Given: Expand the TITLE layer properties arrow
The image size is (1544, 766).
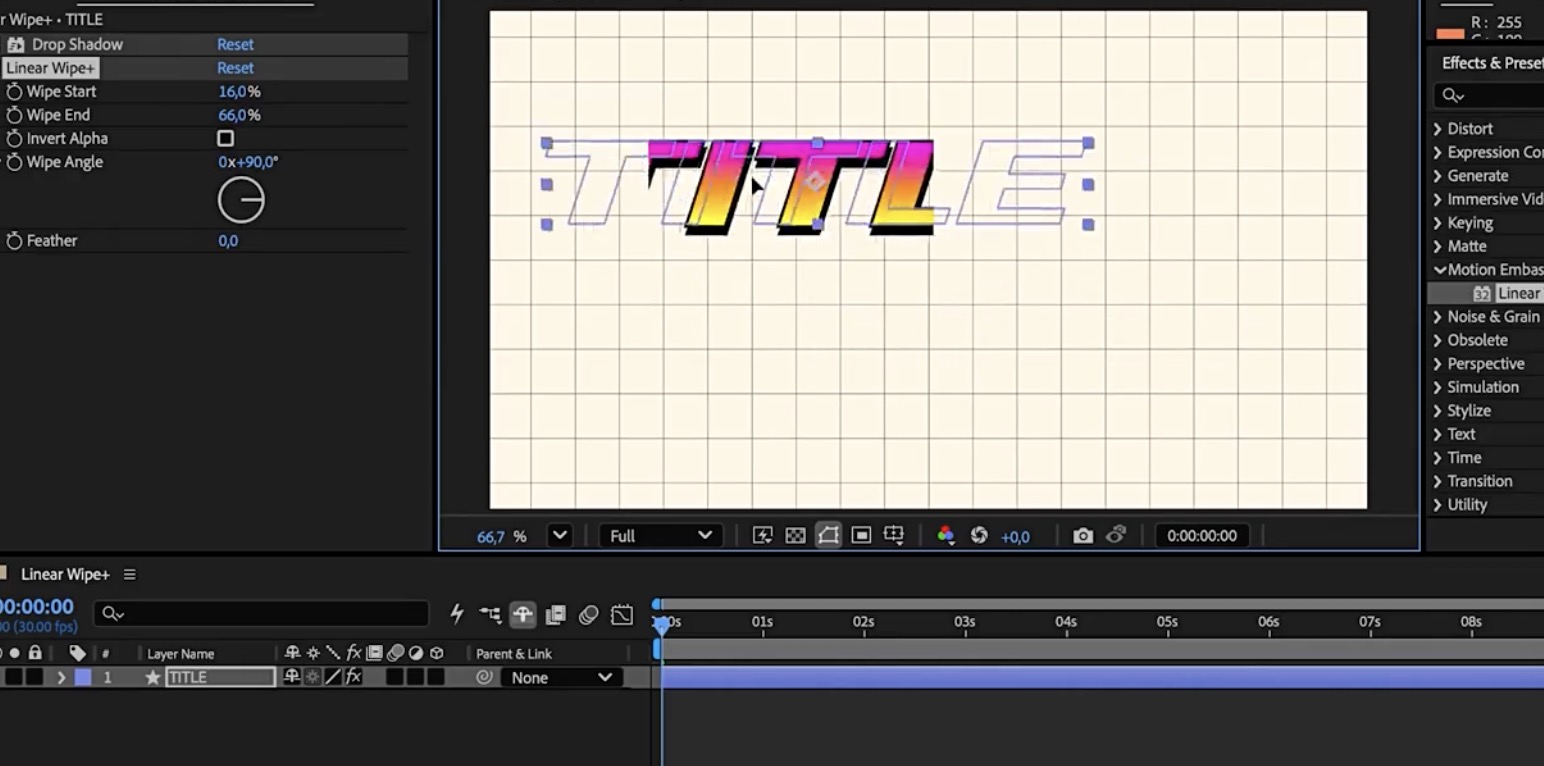Looking at the screenshot, I should click(60, 678).
